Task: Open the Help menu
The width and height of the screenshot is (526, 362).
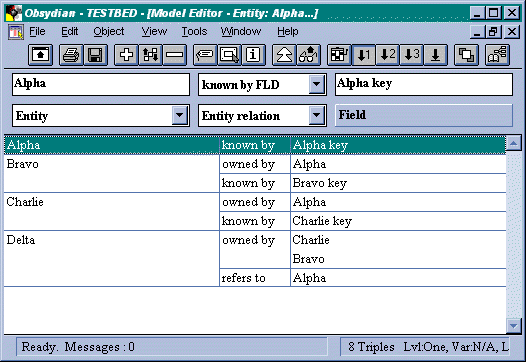Action: pos(287,32)
